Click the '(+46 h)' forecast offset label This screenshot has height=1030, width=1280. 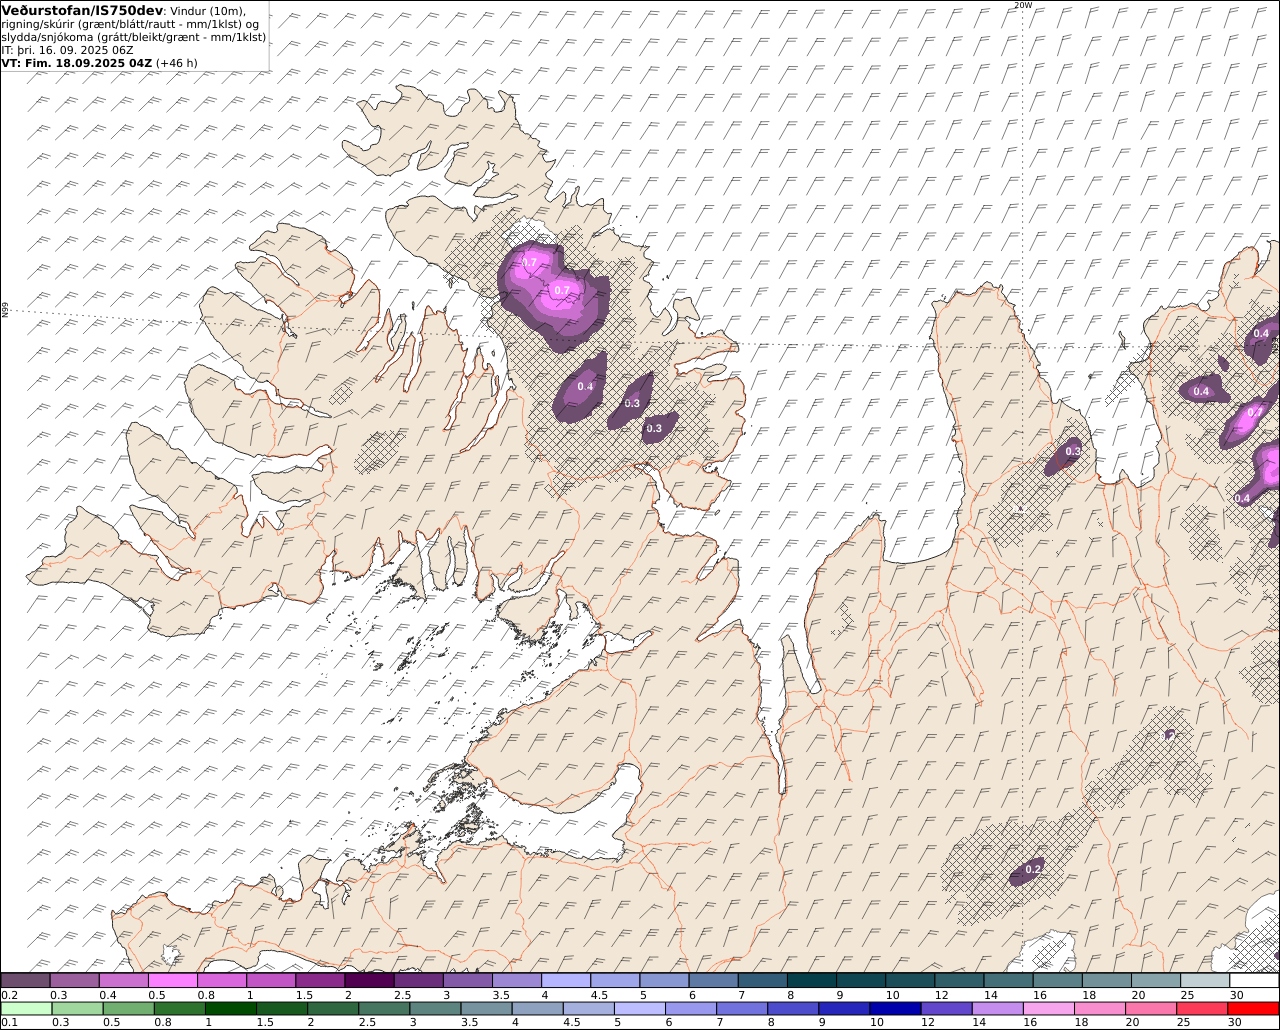(176, 63)
